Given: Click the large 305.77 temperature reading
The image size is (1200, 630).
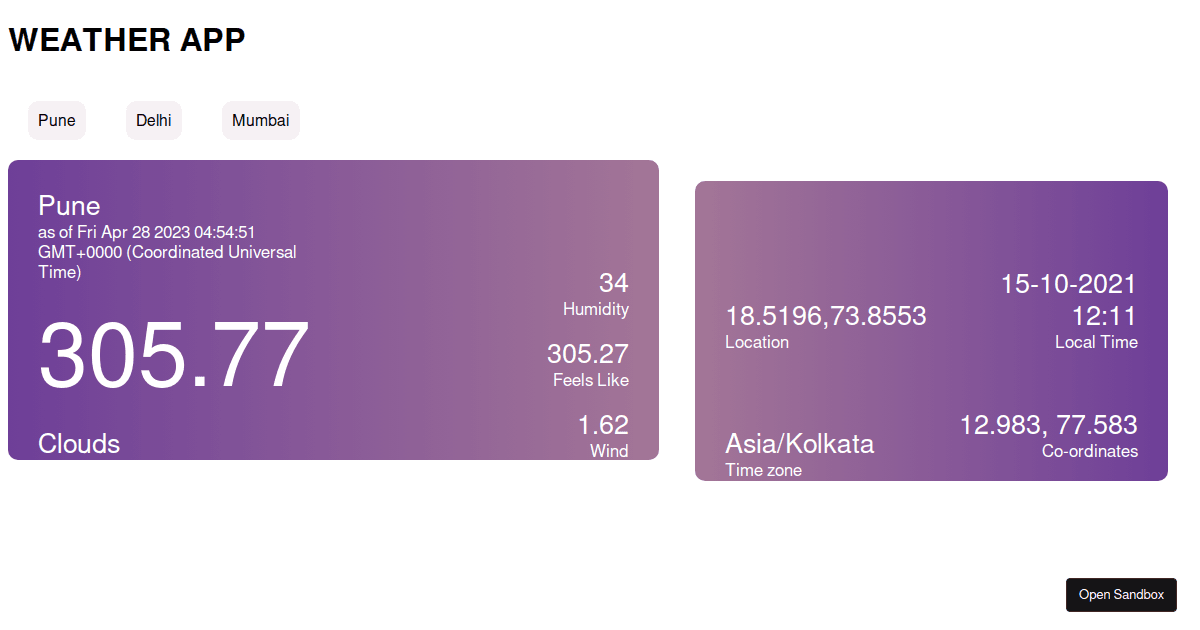Looking at the screenshot, I should 174,355.
